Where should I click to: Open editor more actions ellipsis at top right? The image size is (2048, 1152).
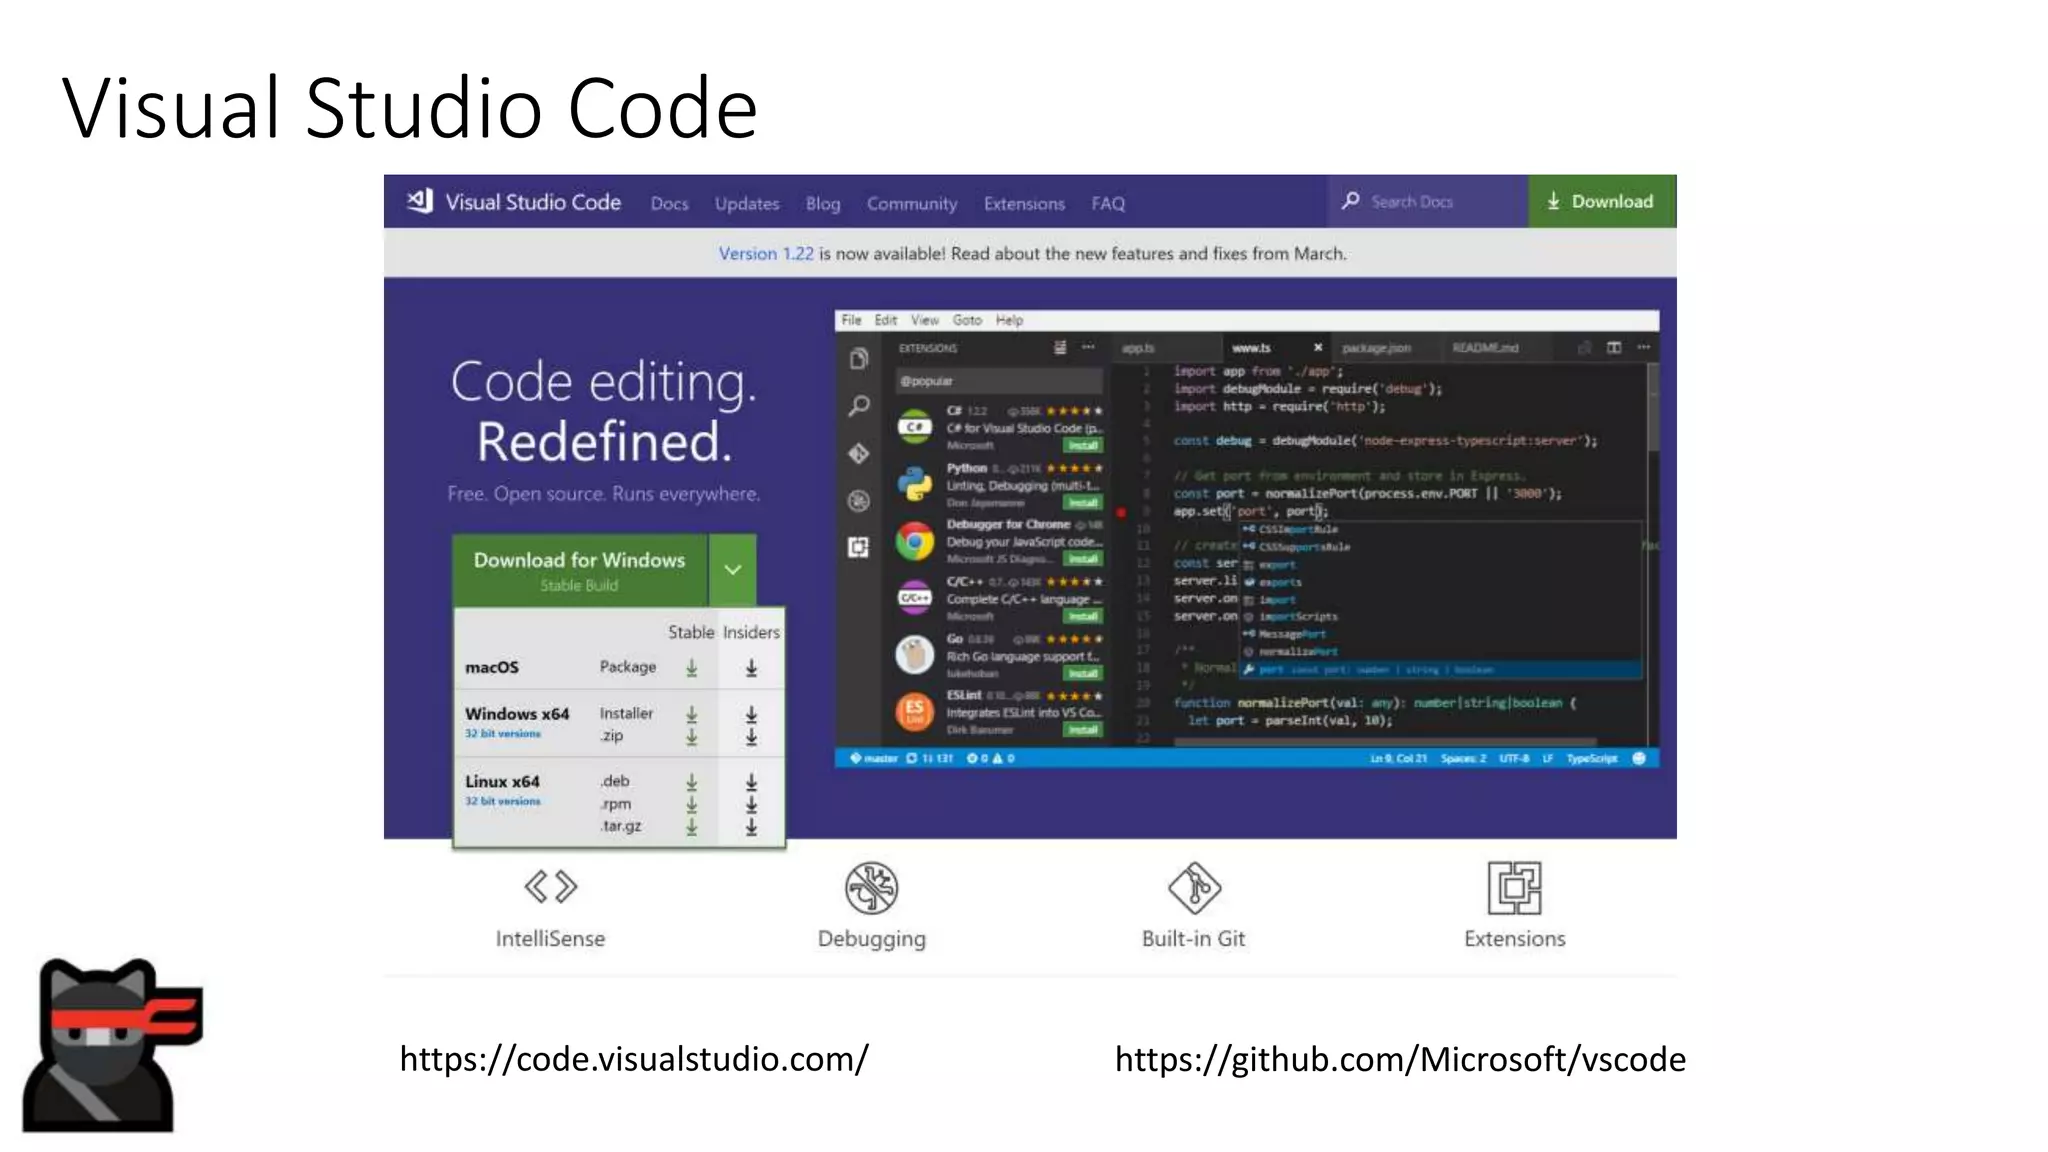pos(1644,348)
